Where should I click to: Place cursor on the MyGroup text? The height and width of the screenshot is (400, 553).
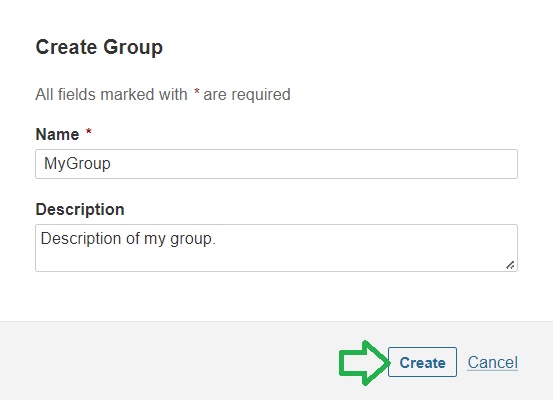pyautogui.click(x=77, y=164)
